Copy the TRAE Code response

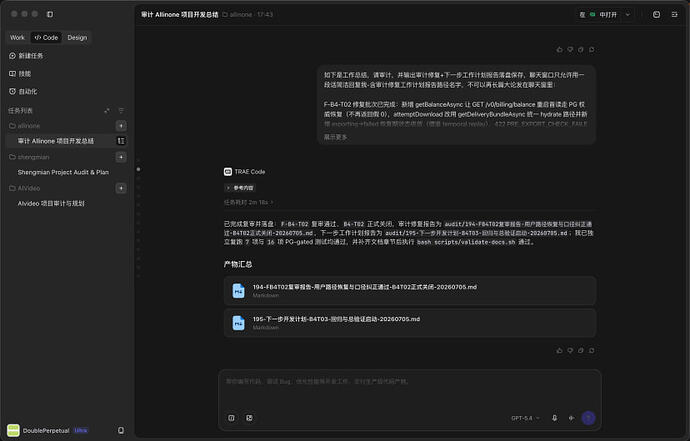coord(581,350)
